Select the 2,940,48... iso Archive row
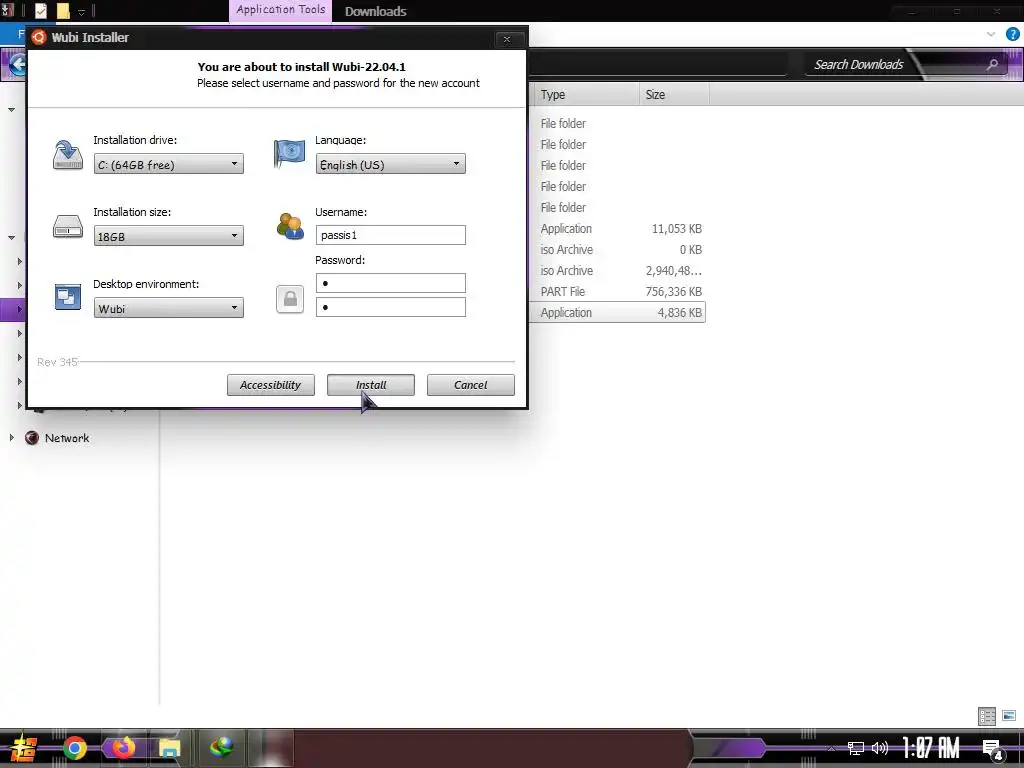The image size is (1024, 768). pyautogui.click(x=619, y=270)
